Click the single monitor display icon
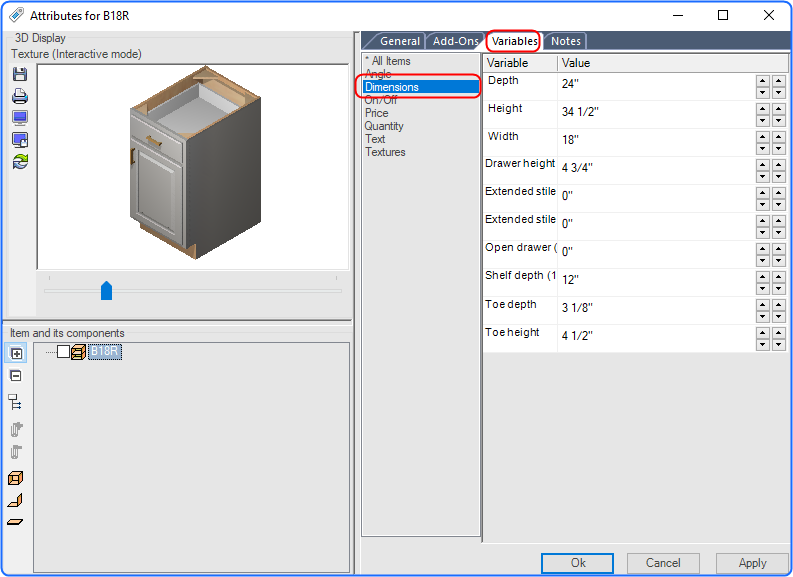The width and height of the screenshot is (793, 577). coord(20,118)
